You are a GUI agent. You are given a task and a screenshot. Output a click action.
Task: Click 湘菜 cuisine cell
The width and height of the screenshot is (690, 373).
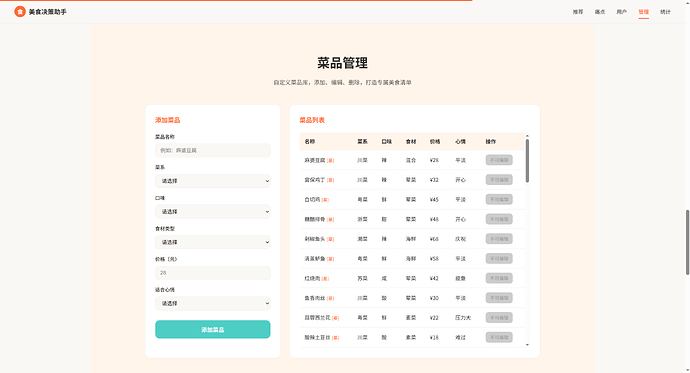(x=362, y=239)
